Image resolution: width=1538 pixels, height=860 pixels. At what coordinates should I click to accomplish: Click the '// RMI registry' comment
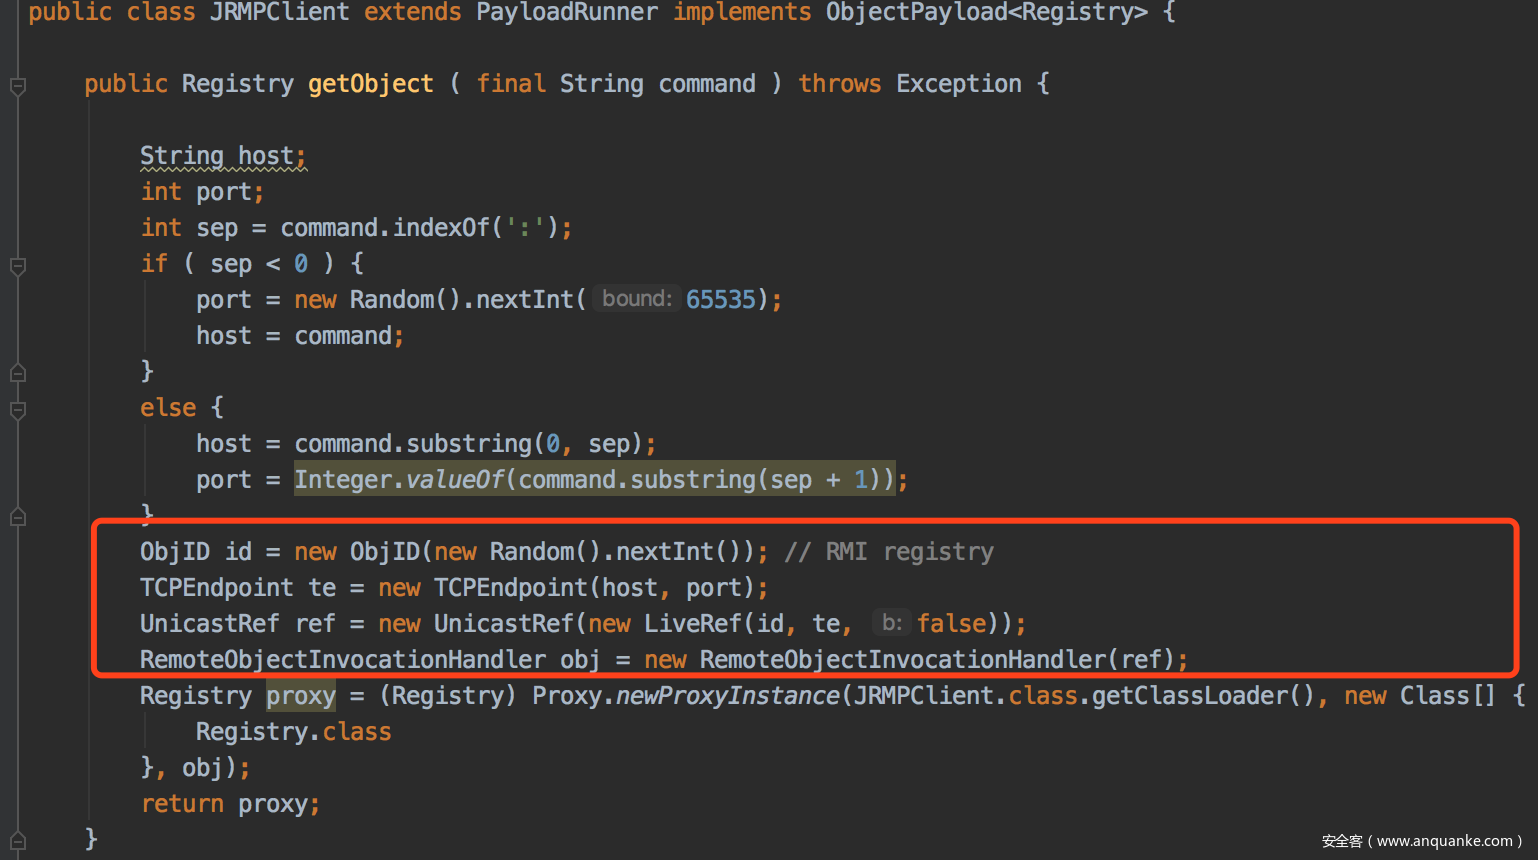(x=889, y=552)
